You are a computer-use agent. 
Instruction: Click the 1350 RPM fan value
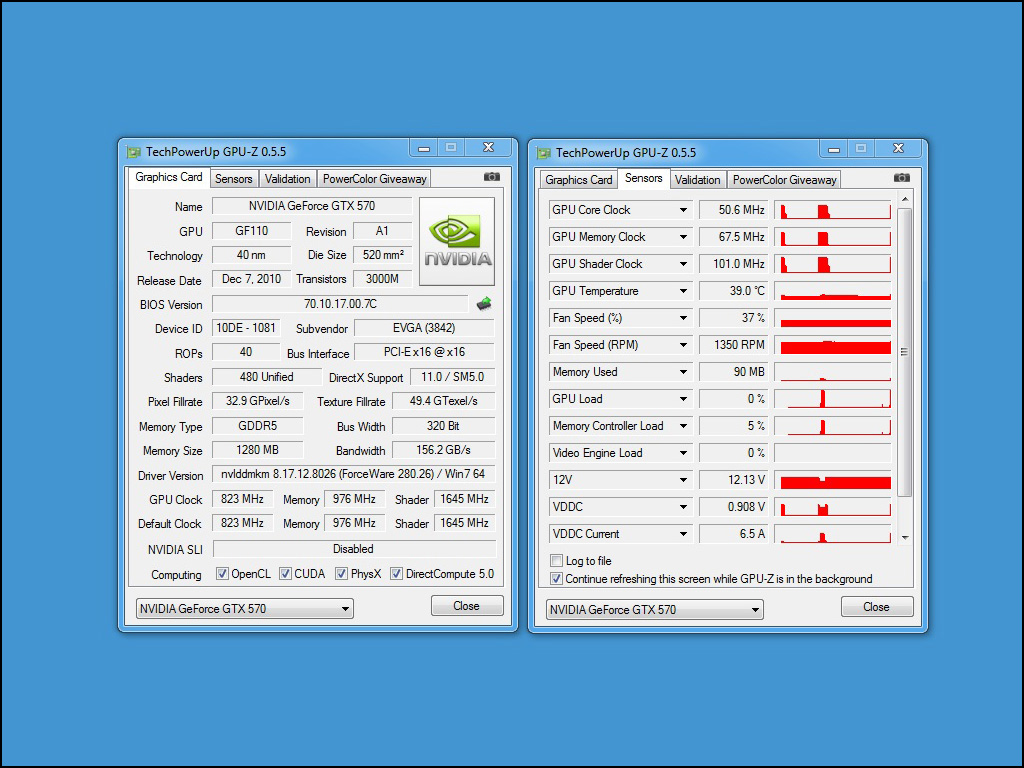point(733,345)
